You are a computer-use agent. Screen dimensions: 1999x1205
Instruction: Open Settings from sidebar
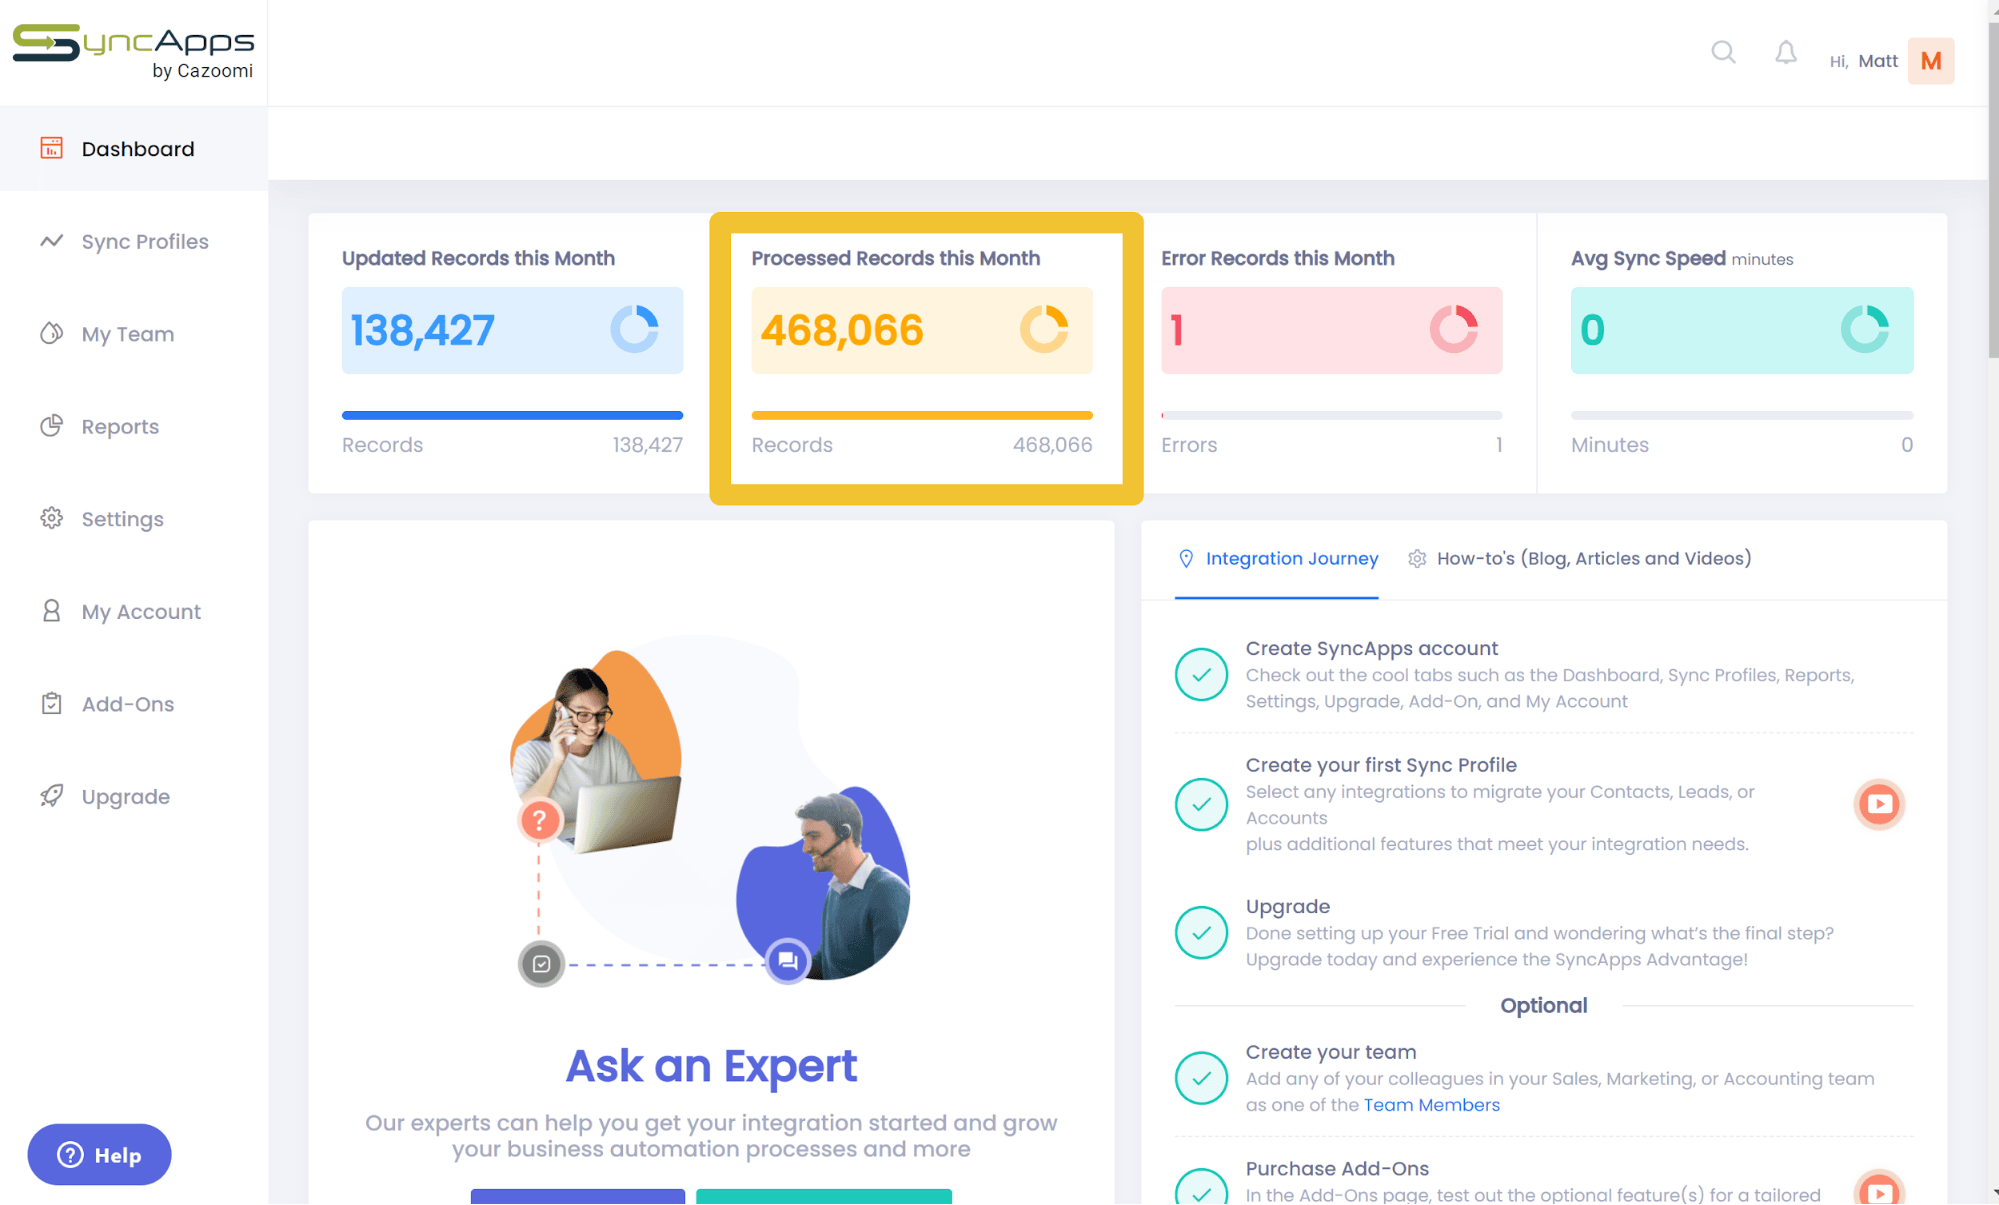tap(123, 518)
